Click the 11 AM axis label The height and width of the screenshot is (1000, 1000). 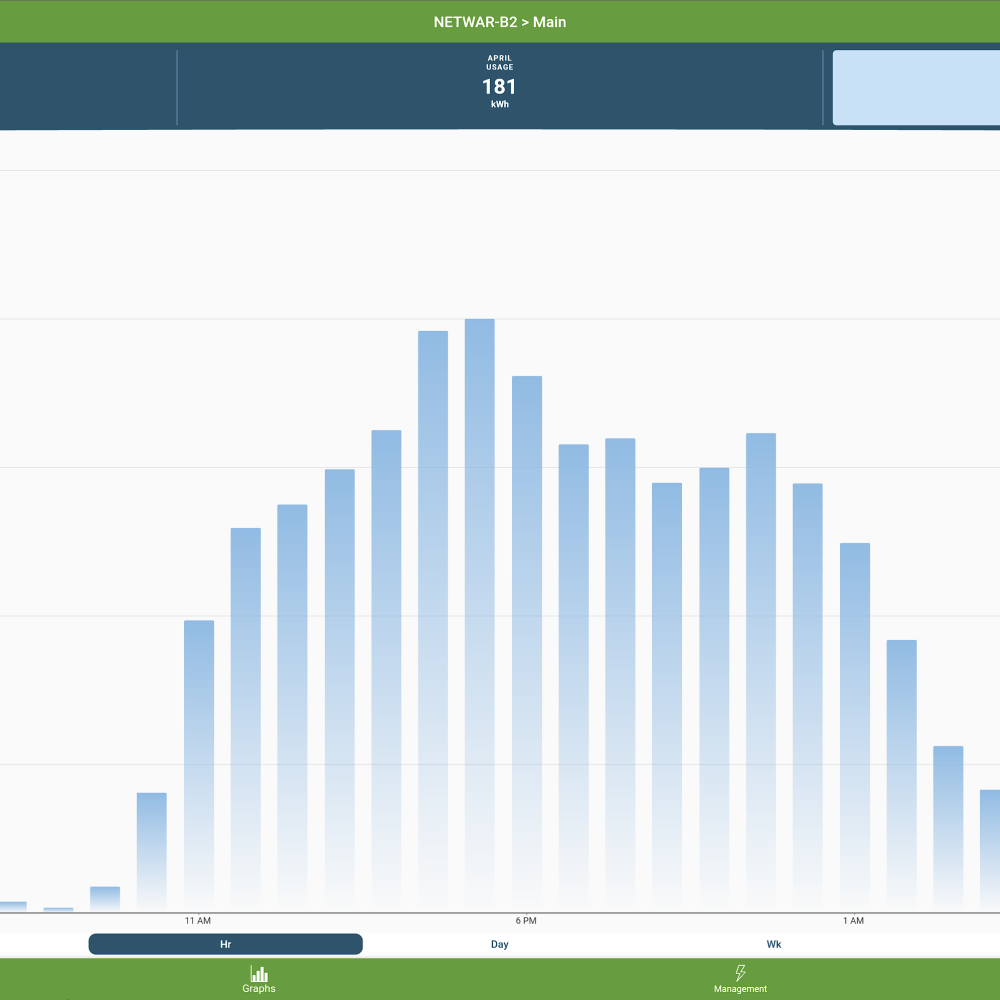click(198, 920)
